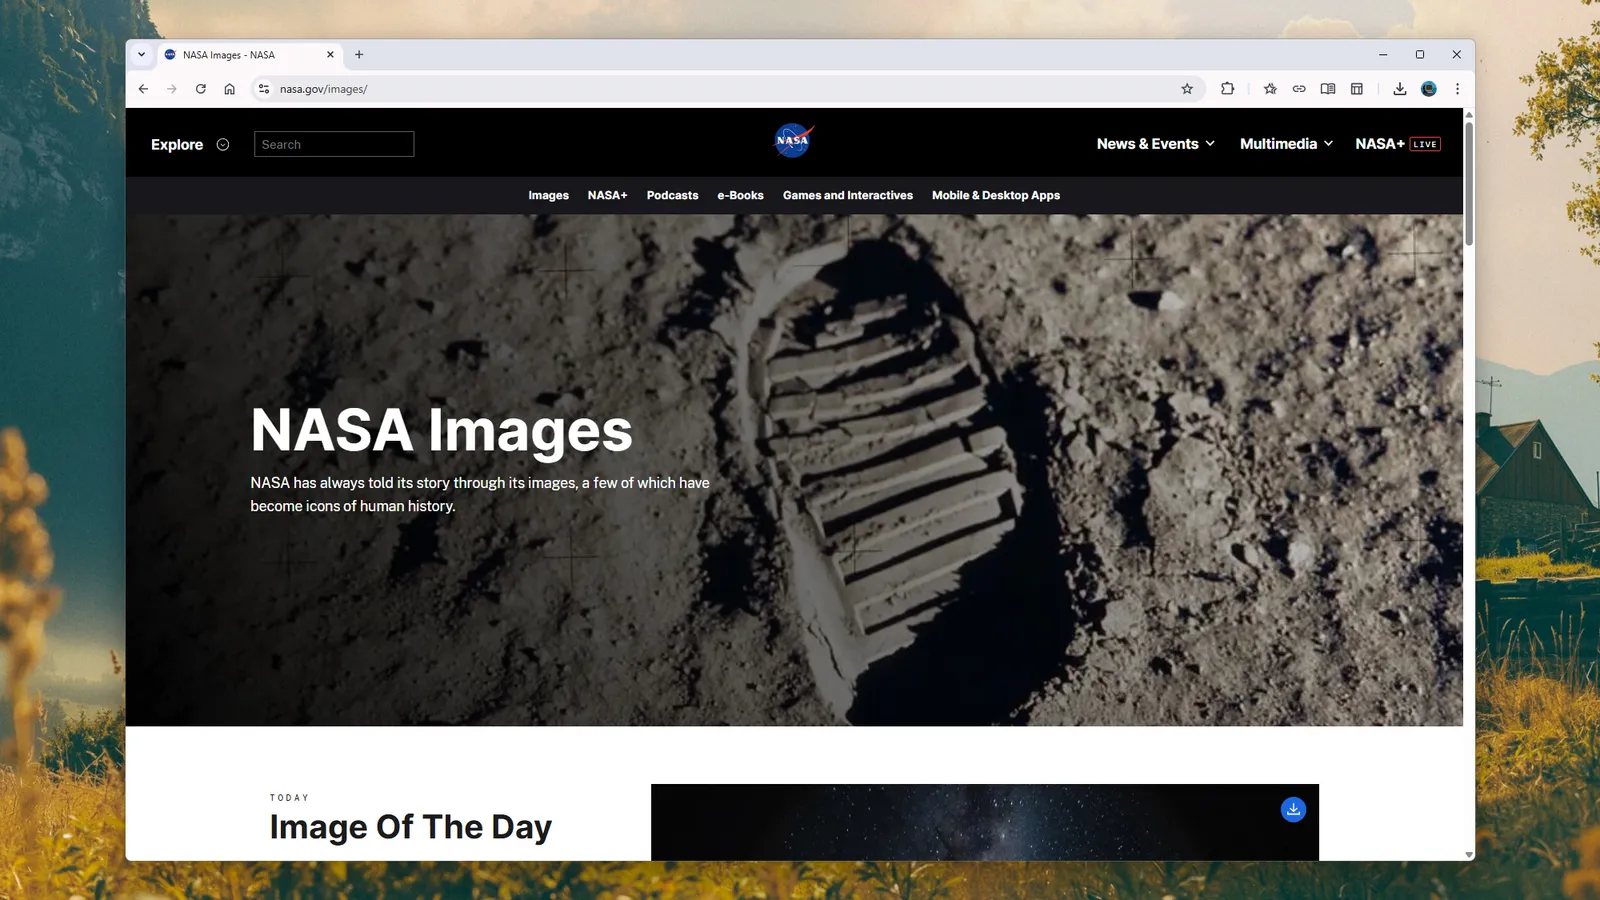Screen dimensions: 1600x900
Task: Open the Podcasts submenu item
Action: click(672, 195)
